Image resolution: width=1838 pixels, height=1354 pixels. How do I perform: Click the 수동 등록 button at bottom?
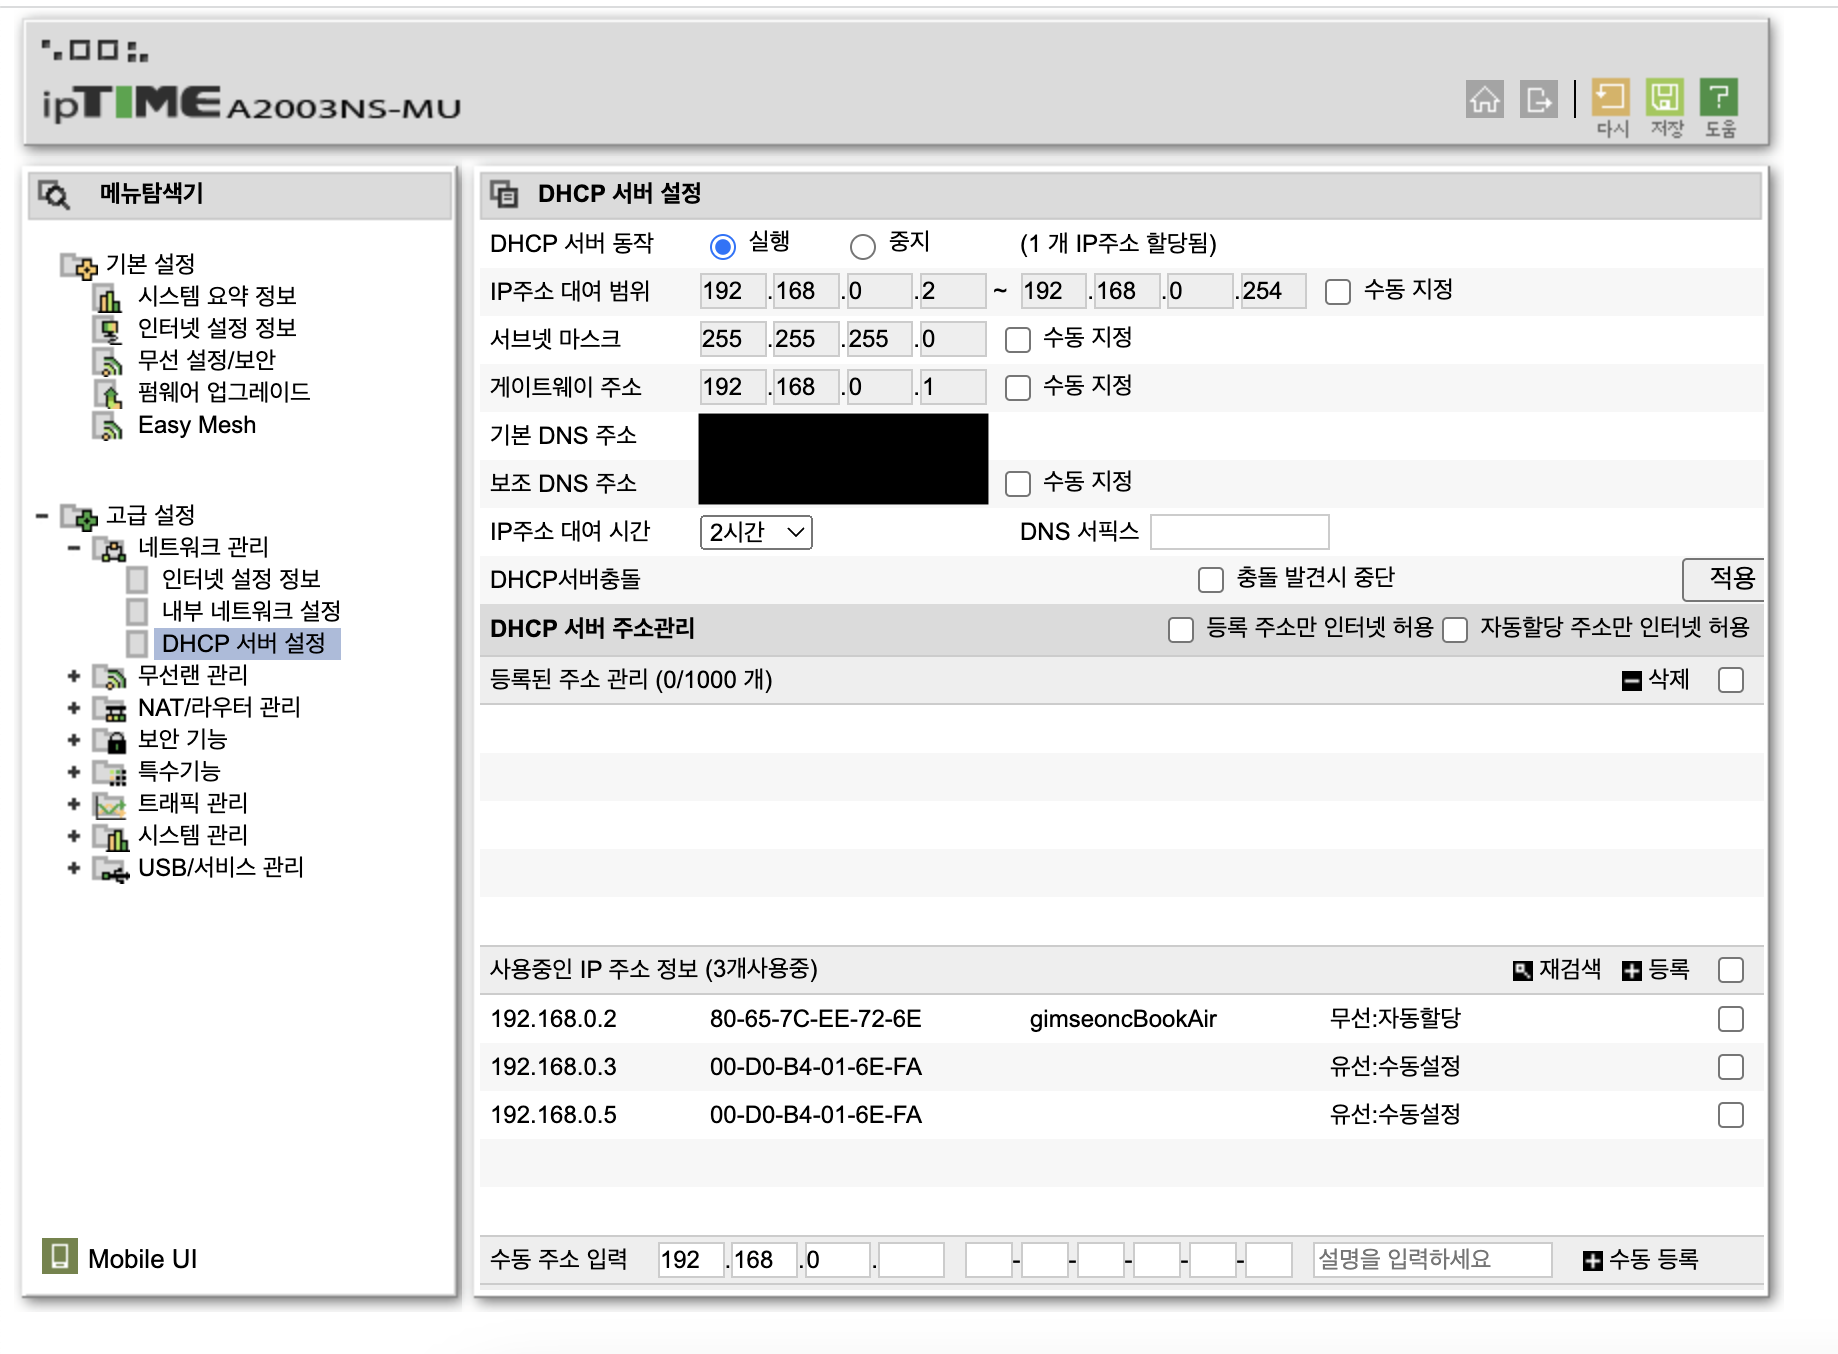[x=1638, y=1260]
